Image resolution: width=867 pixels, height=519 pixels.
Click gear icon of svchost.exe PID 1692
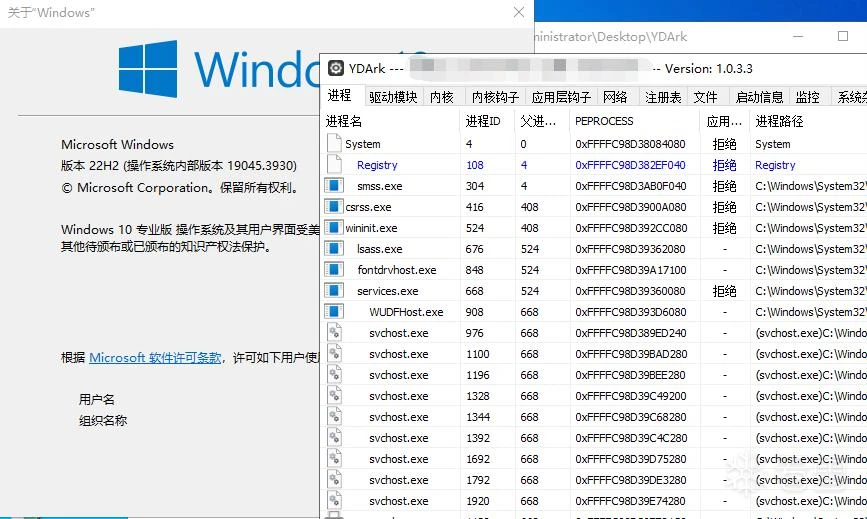334,459
